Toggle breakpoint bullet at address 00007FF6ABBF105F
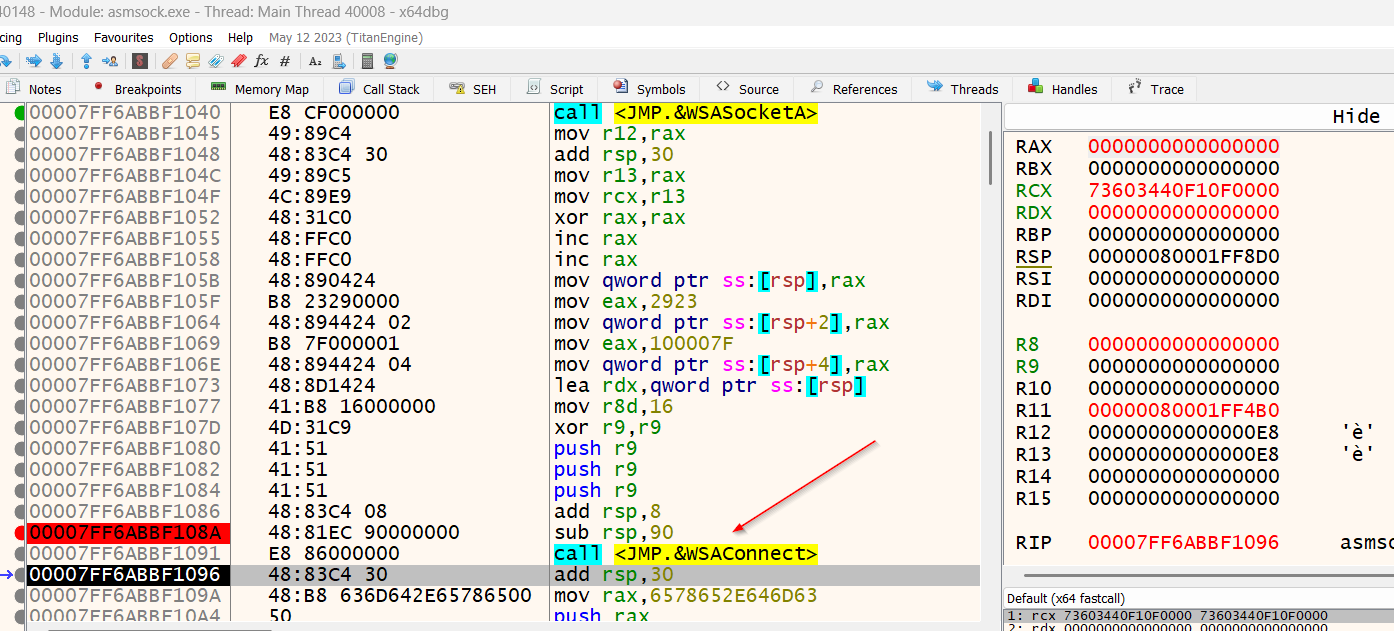This screenshot has width=1394, height=631. pyautogui.click(x=20, y=301)
